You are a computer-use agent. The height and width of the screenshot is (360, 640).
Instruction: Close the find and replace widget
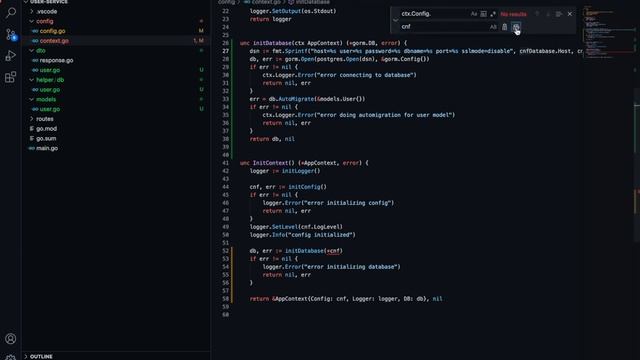(x=570, y=14)
